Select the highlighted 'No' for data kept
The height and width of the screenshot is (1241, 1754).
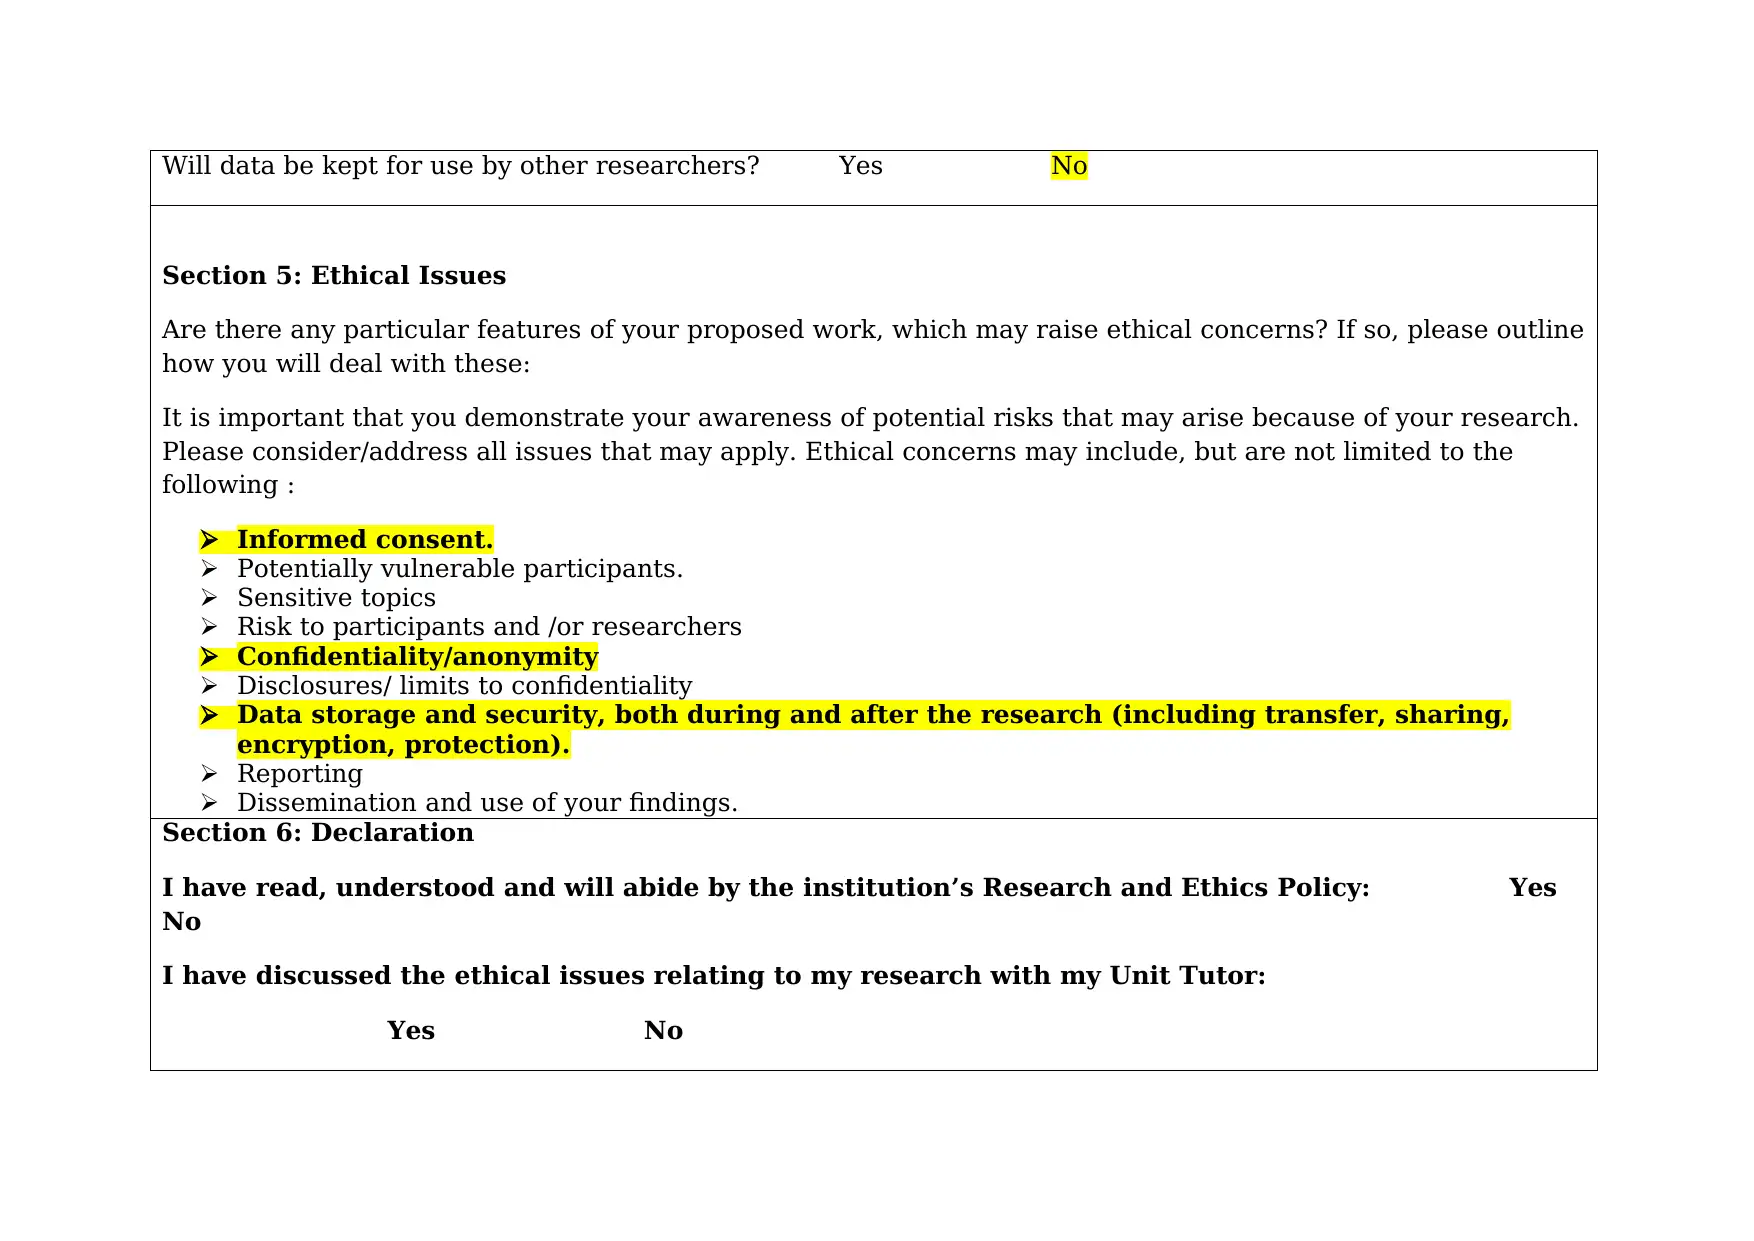pyautogui.click(x=1069, y=166)
